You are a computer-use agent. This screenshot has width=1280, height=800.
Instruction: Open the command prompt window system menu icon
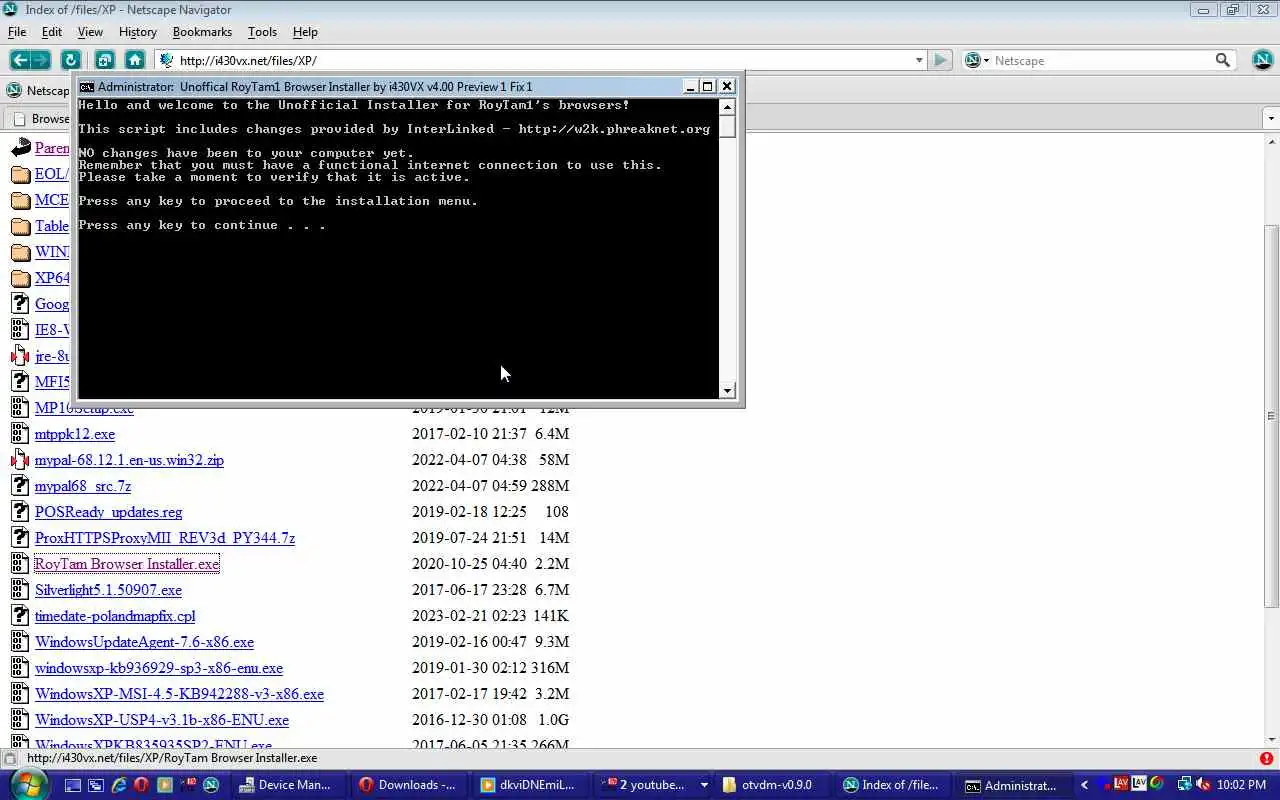tap(87, 87)
